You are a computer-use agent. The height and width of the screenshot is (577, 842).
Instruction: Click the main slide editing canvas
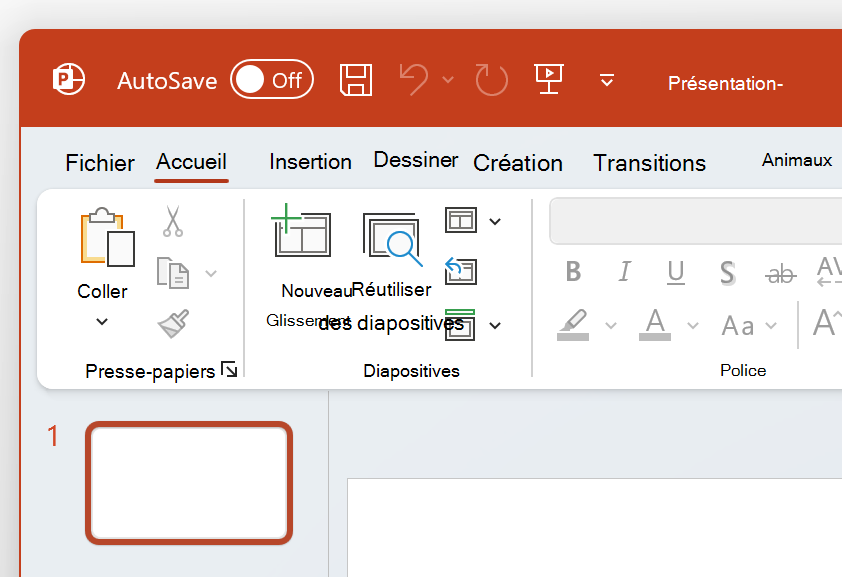594,527
